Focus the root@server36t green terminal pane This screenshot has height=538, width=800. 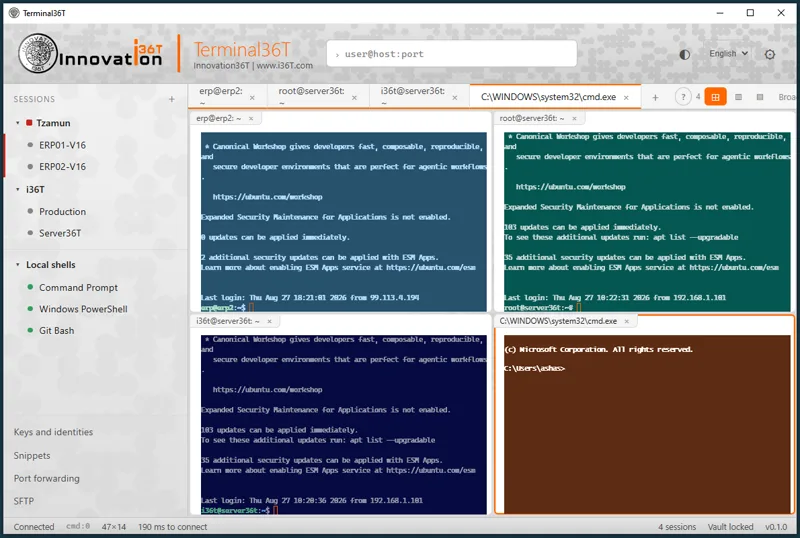[x=647, y=222]
